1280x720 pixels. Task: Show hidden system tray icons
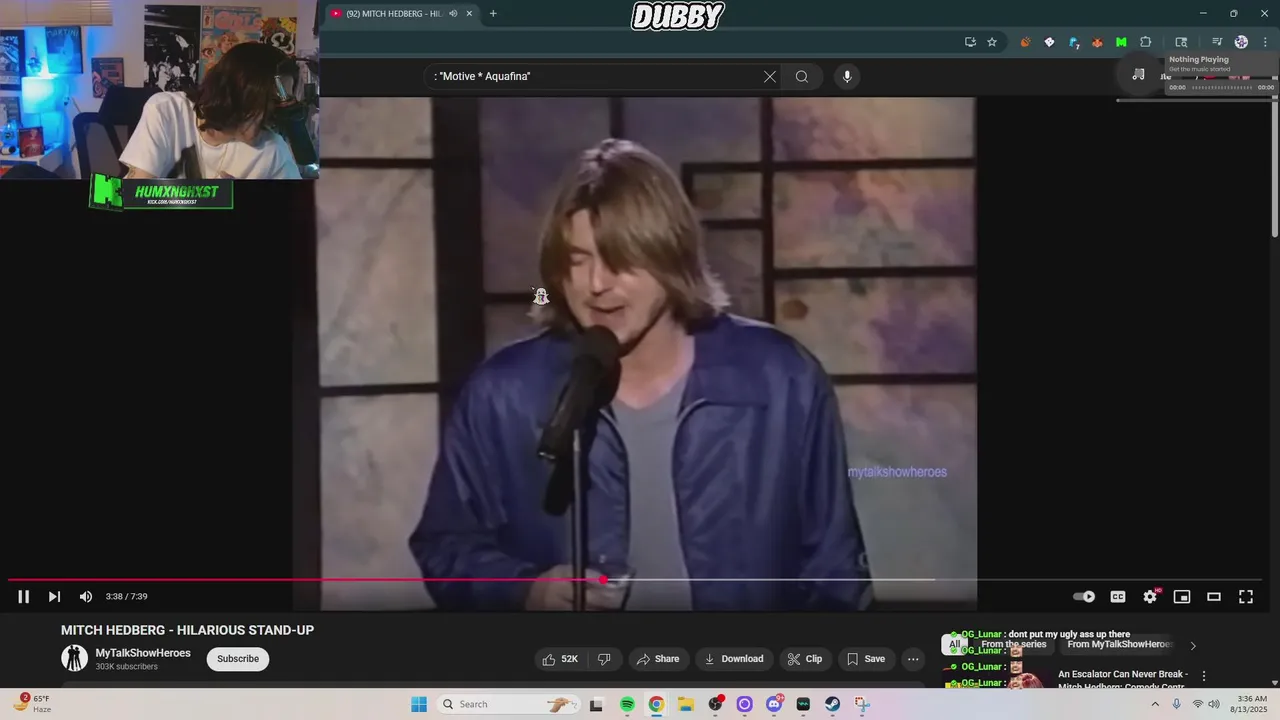[1156, 704]
